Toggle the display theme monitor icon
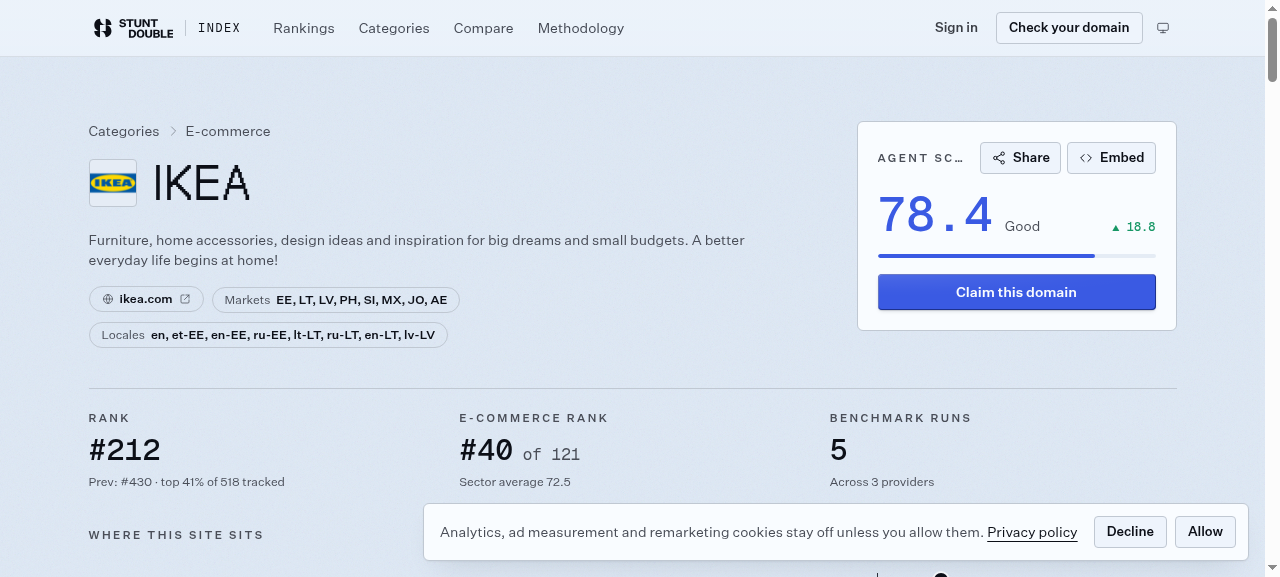This screenshot has height=577, width=1280. click(1163, 28)
